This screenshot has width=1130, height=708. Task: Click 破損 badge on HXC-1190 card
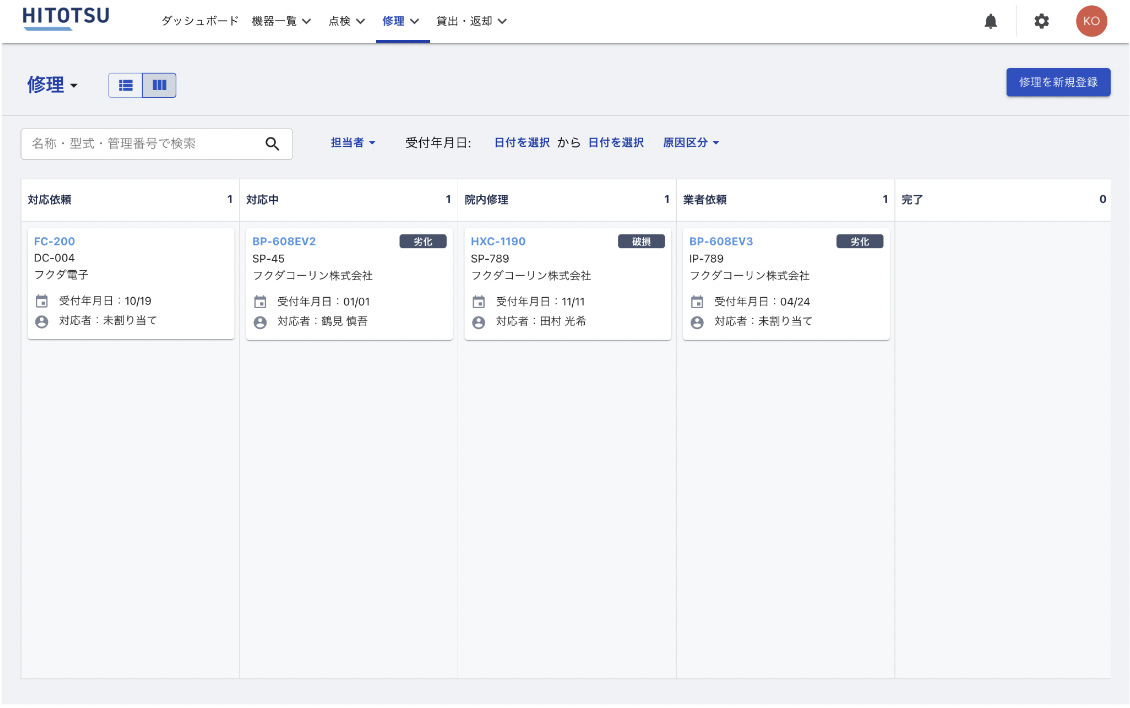(641, 242)
